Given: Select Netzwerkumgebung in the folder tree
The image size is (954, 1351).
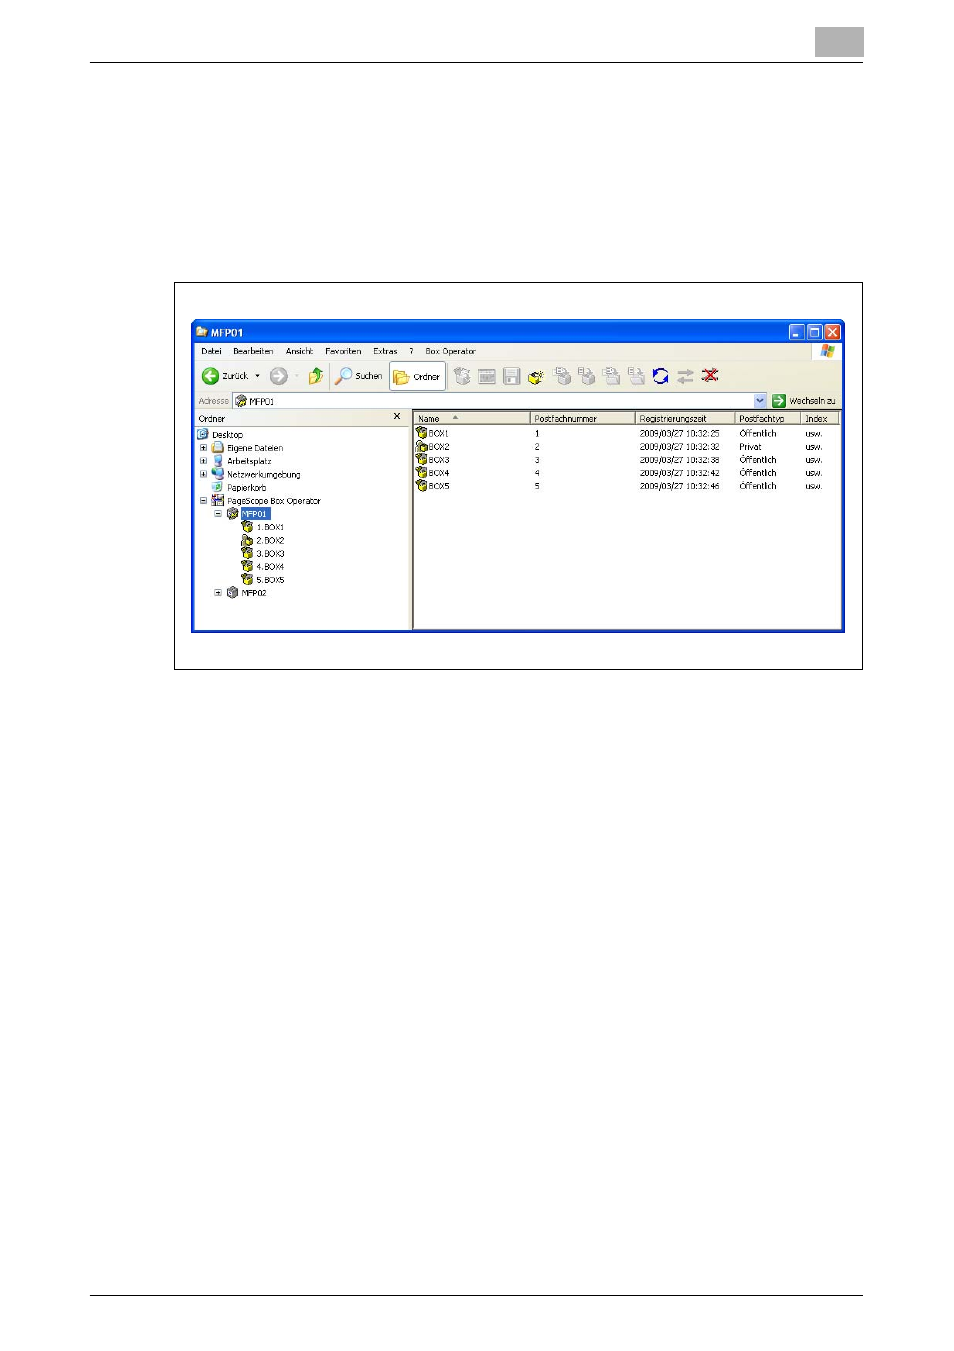Looking at the screenshot, I should click(263, 474).
